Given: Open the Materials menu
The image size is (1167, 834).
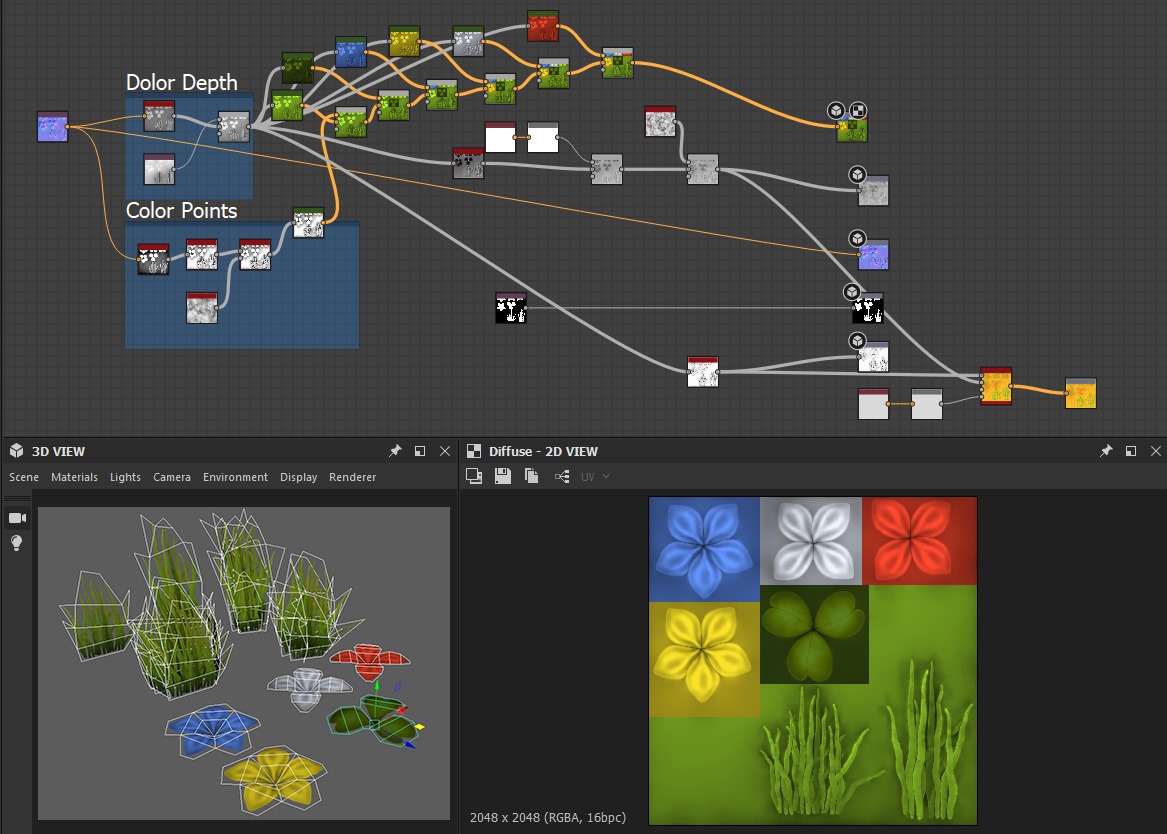Looking at the screenshot, I should click(x=74, y=477).
